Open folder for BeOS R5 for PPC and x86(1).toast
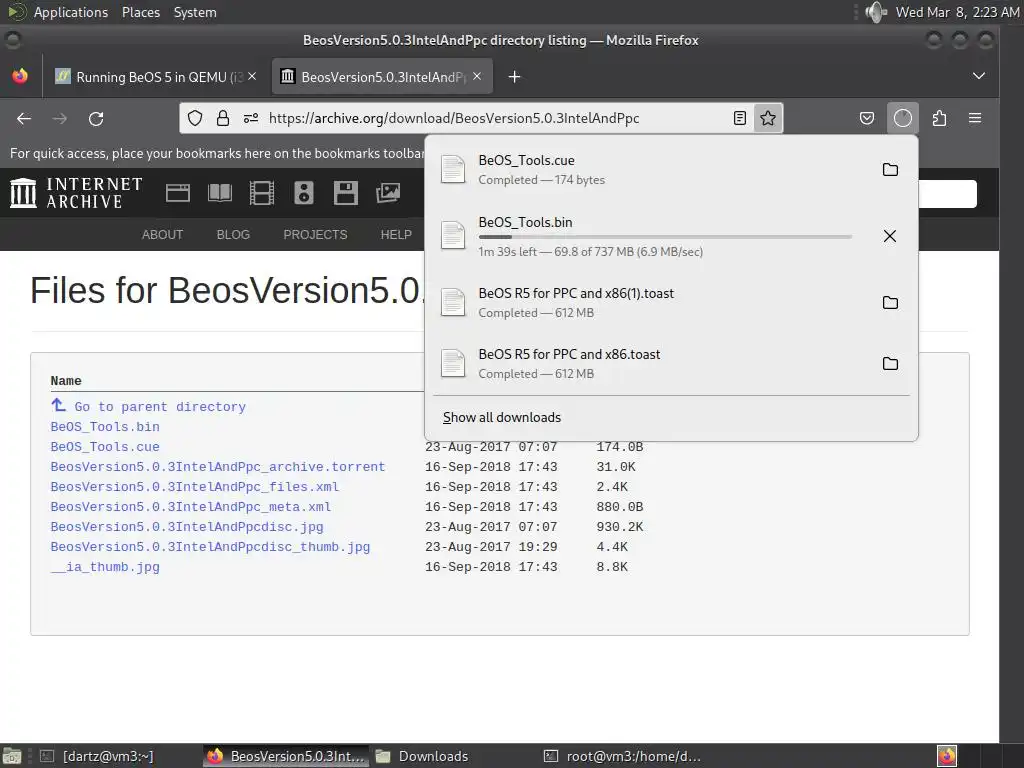Screen dimensions: 1024x768 click(x=890, y=302)
